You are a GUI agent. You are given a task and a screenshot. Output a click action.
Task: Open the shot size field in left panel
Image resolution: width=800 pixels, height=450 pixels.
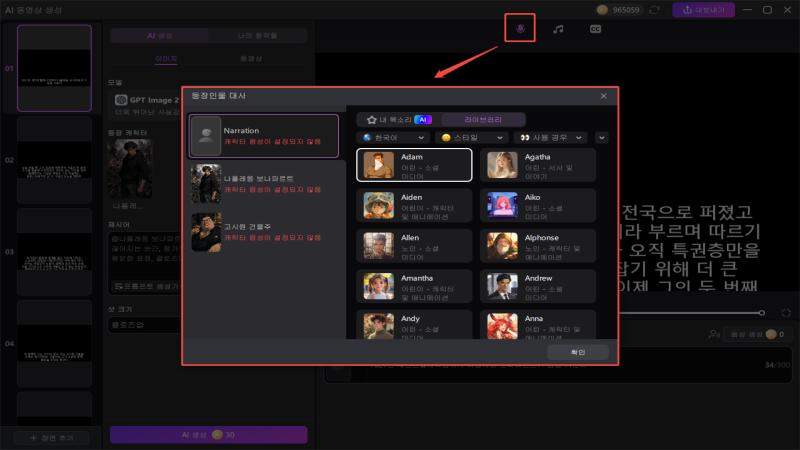[145, 324]
